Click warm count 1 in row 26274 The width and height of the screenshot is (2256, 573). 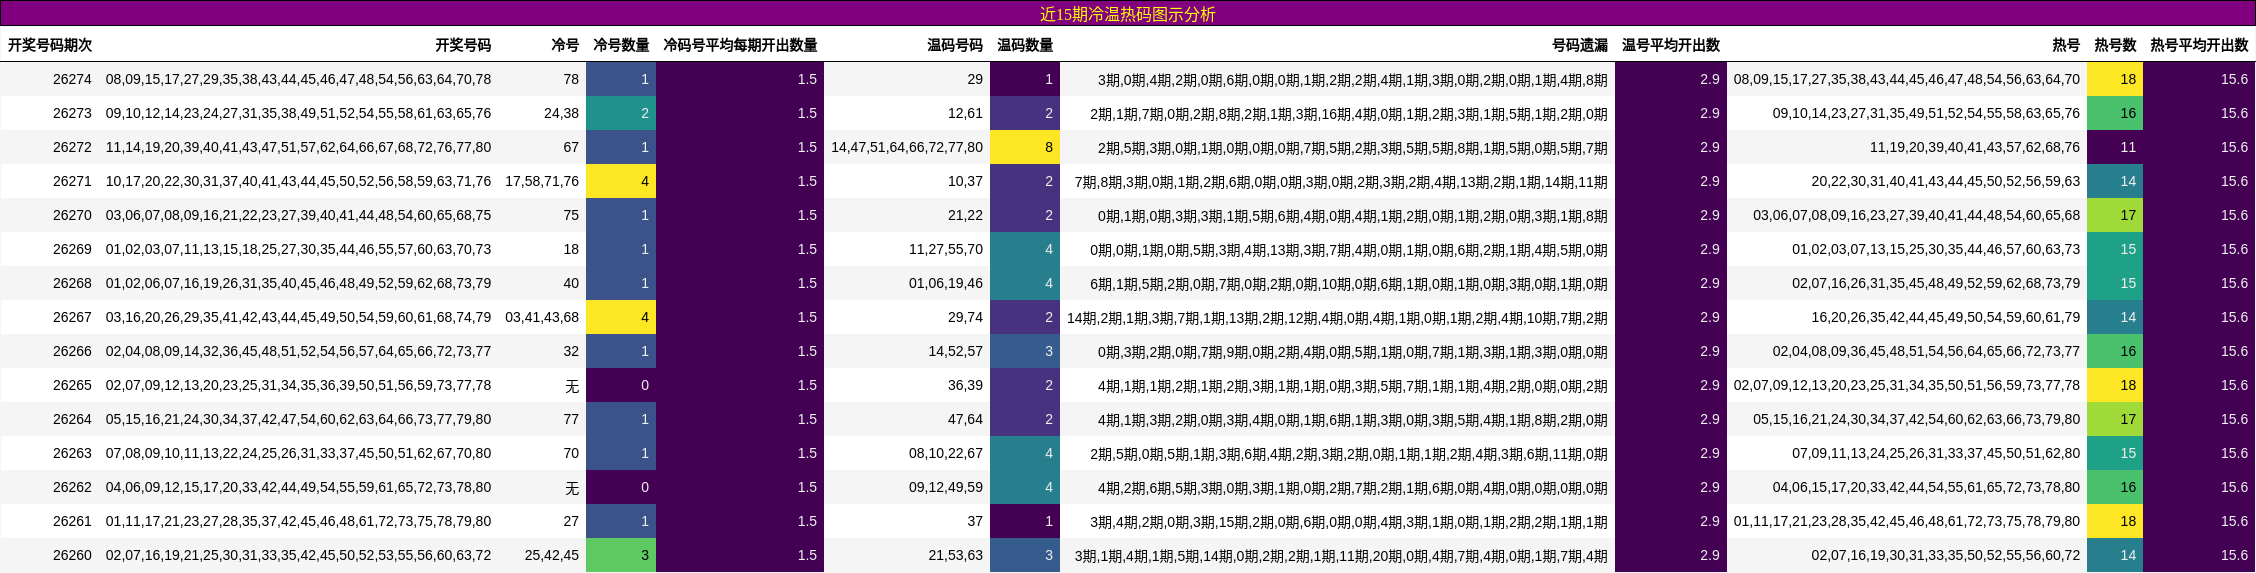1025,79
